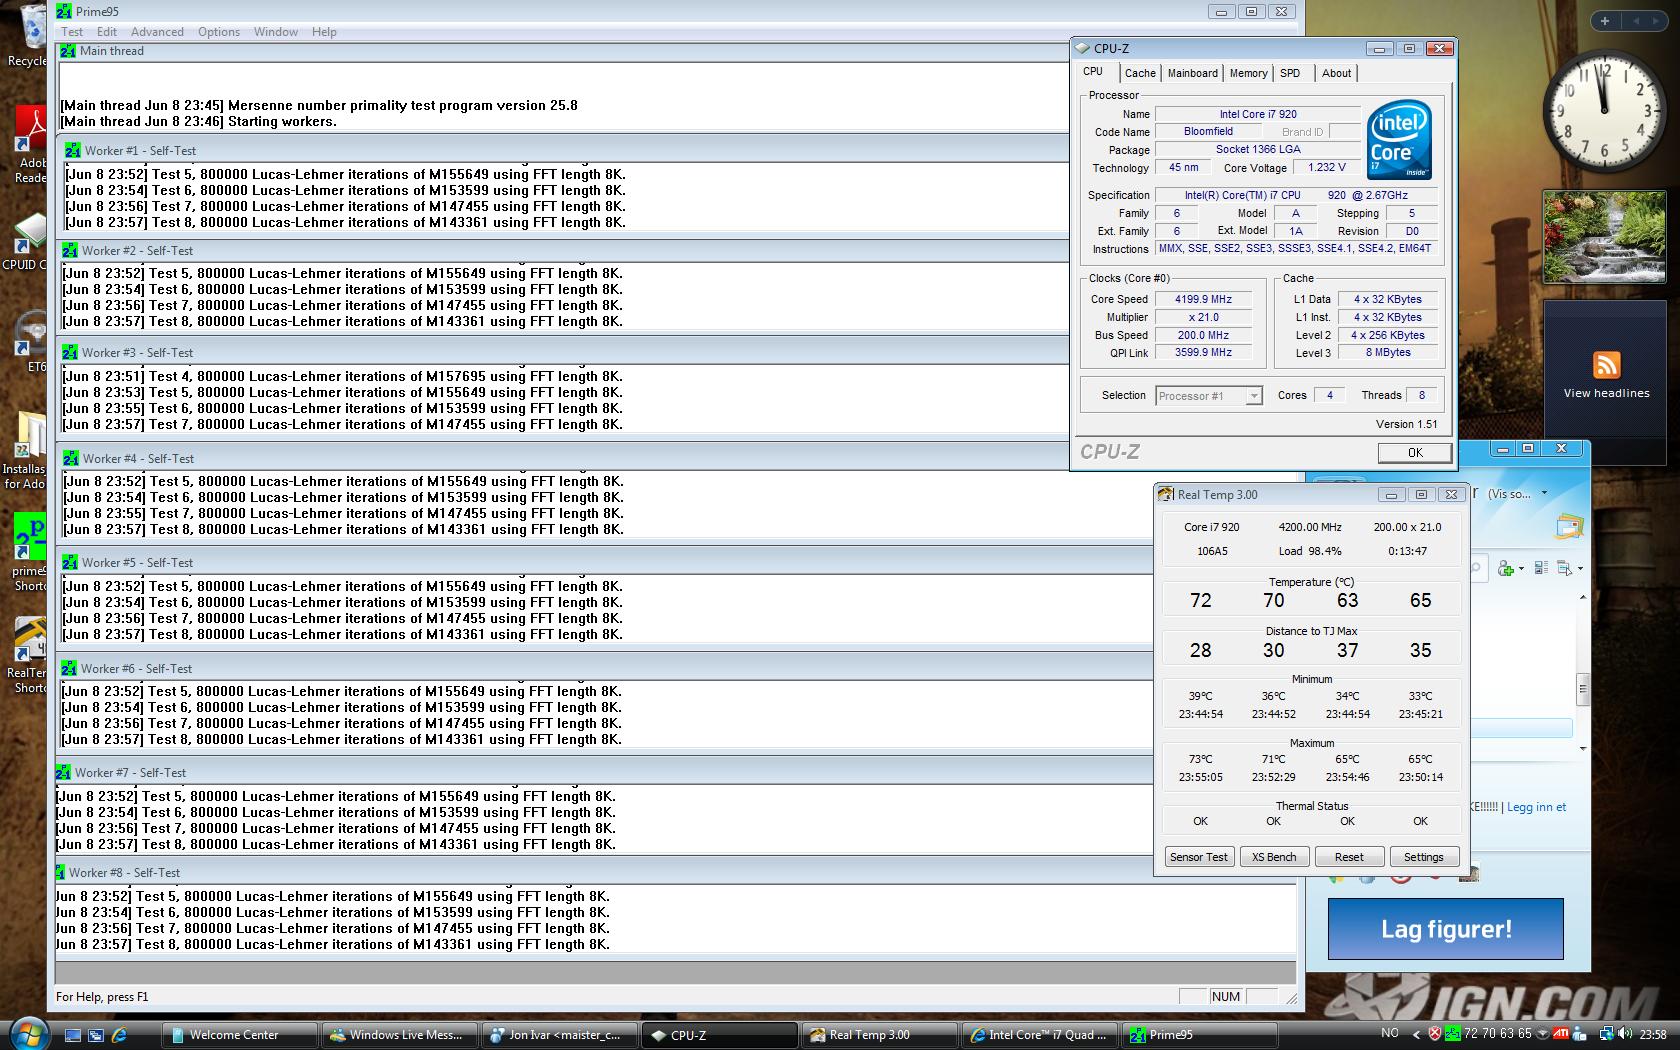This screenshot has height=1050, width=1680.
Task: Switch to Jon Ivar conversation taskbar button
Action: [559, 1035]
